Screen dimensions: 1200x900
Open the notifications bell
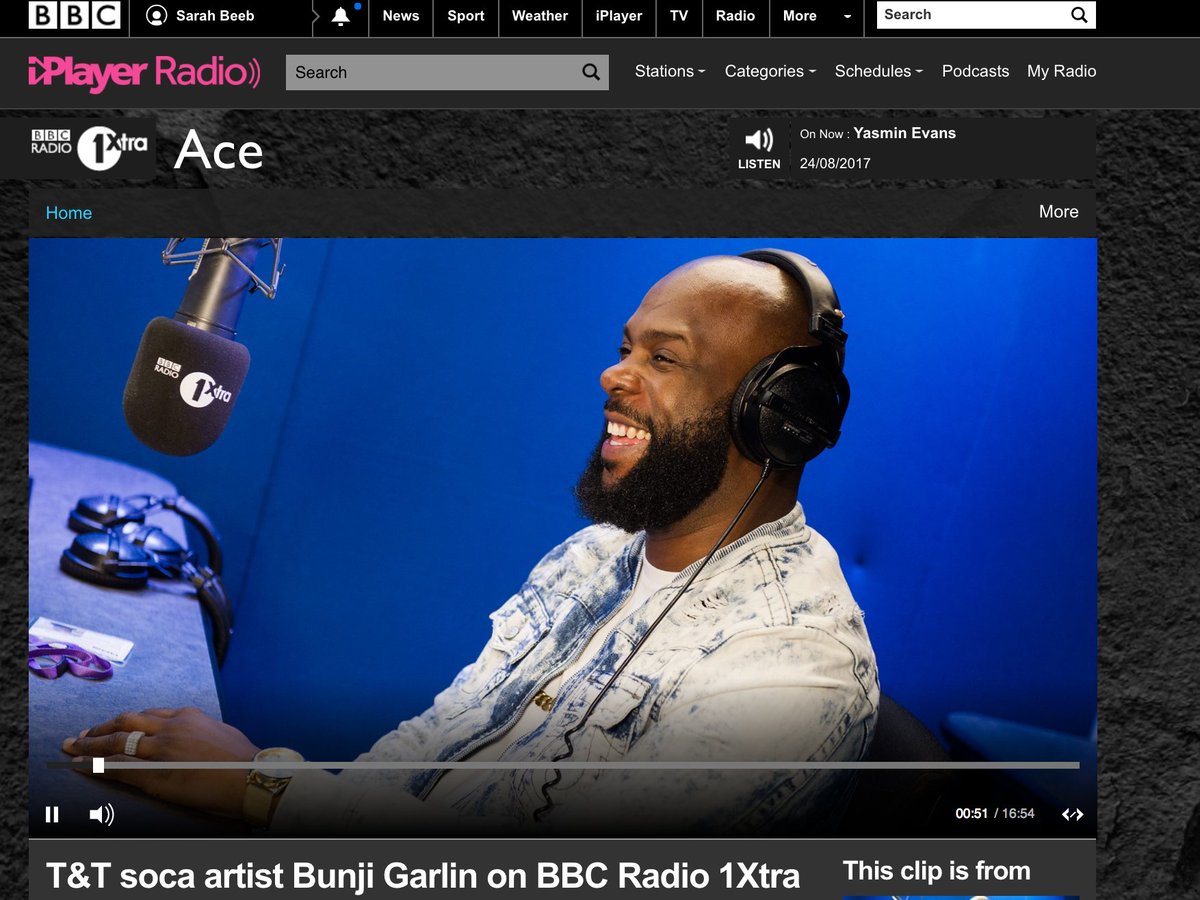(341, 16)
